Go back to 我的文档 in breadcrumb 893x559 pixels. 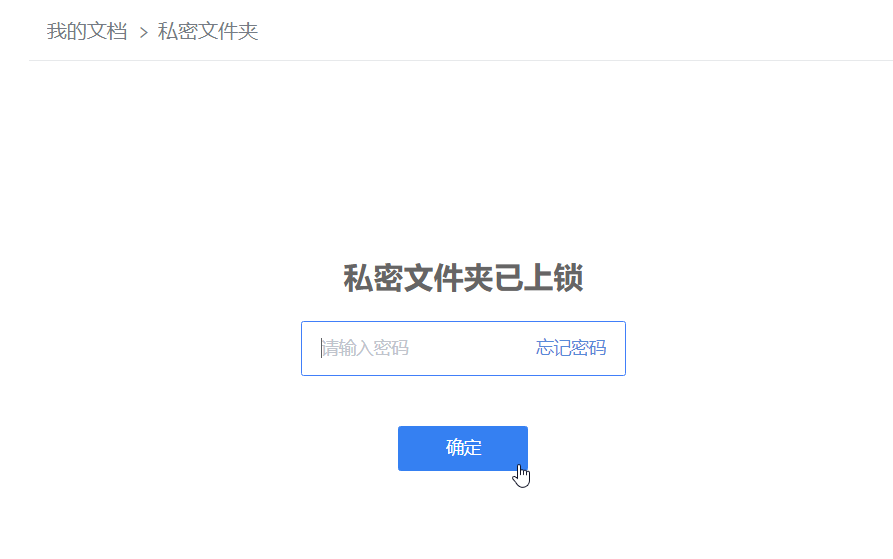(x=87, y=31)
